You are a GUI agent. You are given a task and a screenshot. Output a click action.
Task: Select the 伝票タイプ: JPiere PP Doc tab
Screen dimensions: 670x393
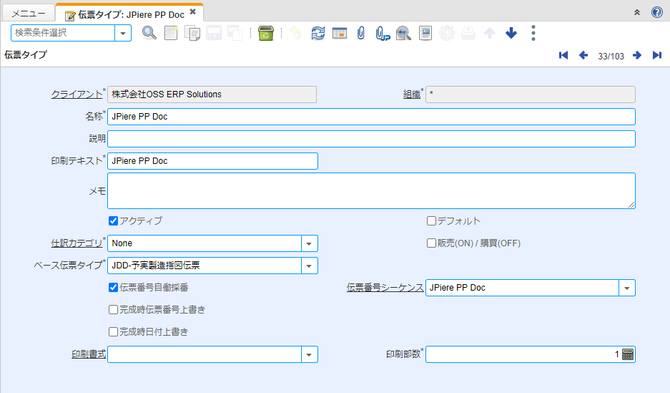[x=130, y=13]
